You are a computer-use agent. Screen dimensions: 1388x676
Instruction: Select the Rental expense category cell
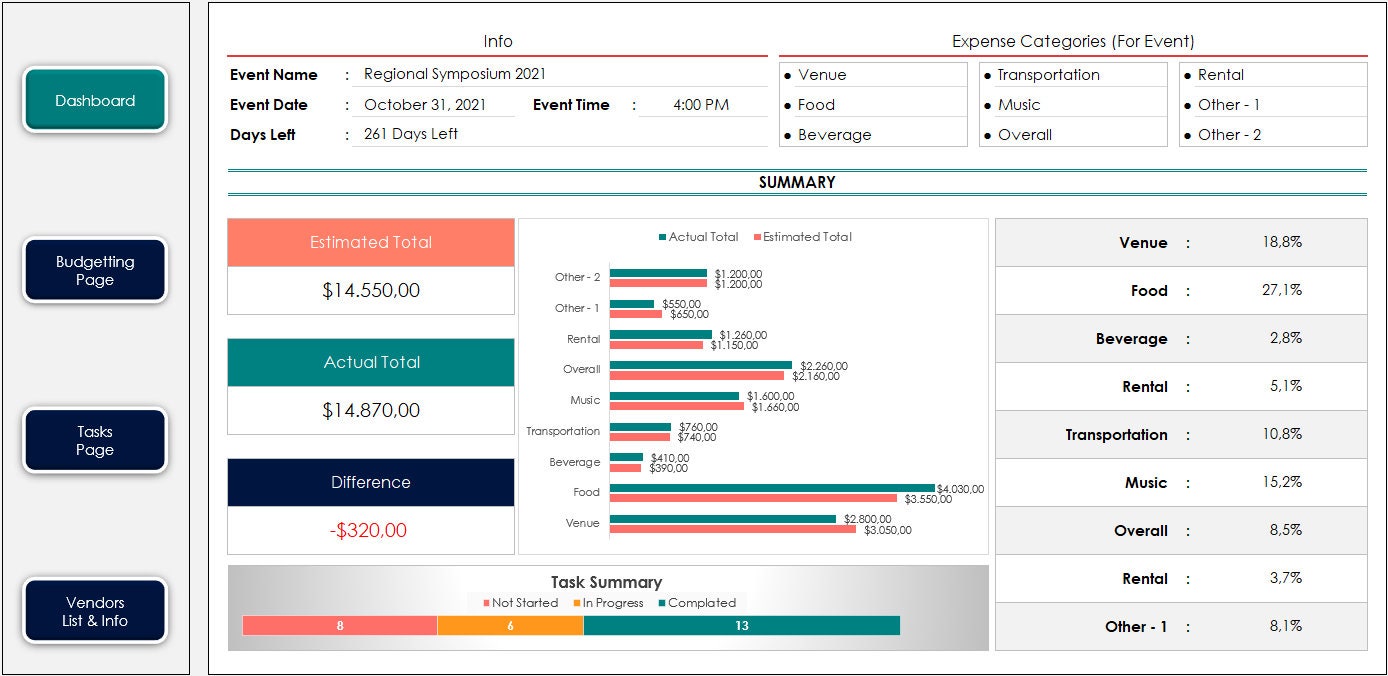click(x=1273, y=75)
